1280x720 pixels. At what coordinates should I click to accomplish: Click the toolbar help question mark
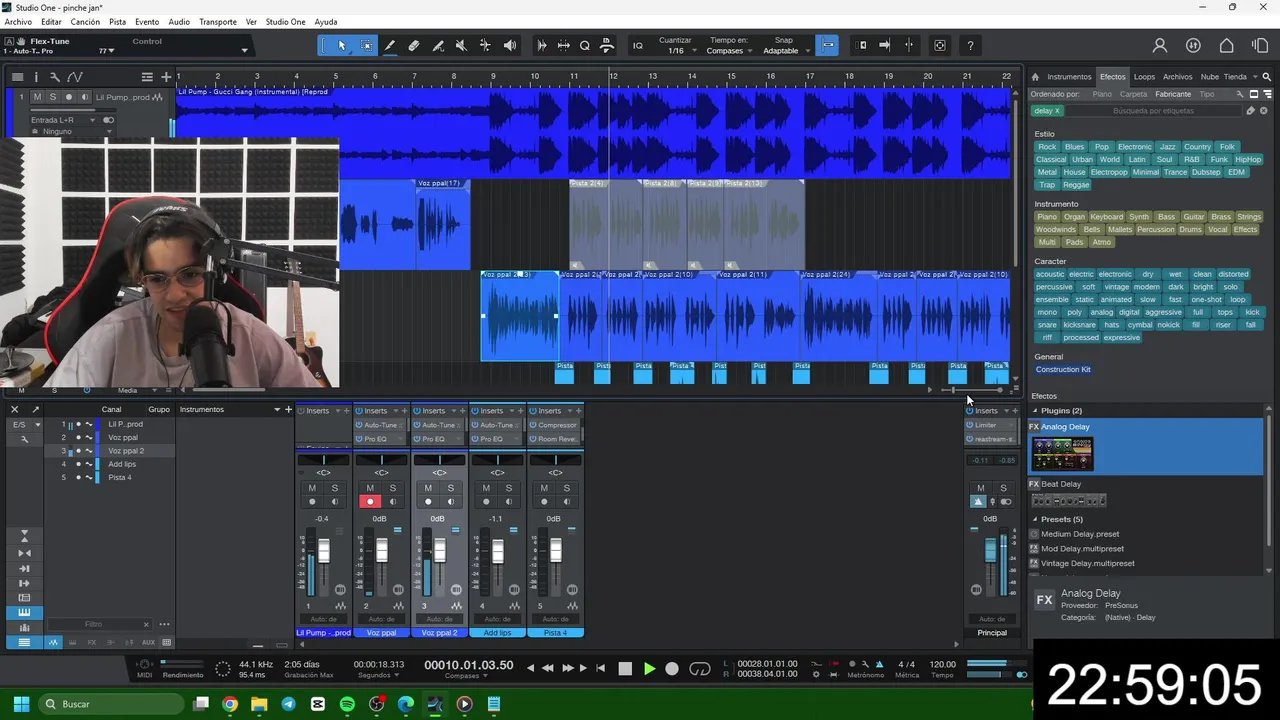(x=970, y=45)
